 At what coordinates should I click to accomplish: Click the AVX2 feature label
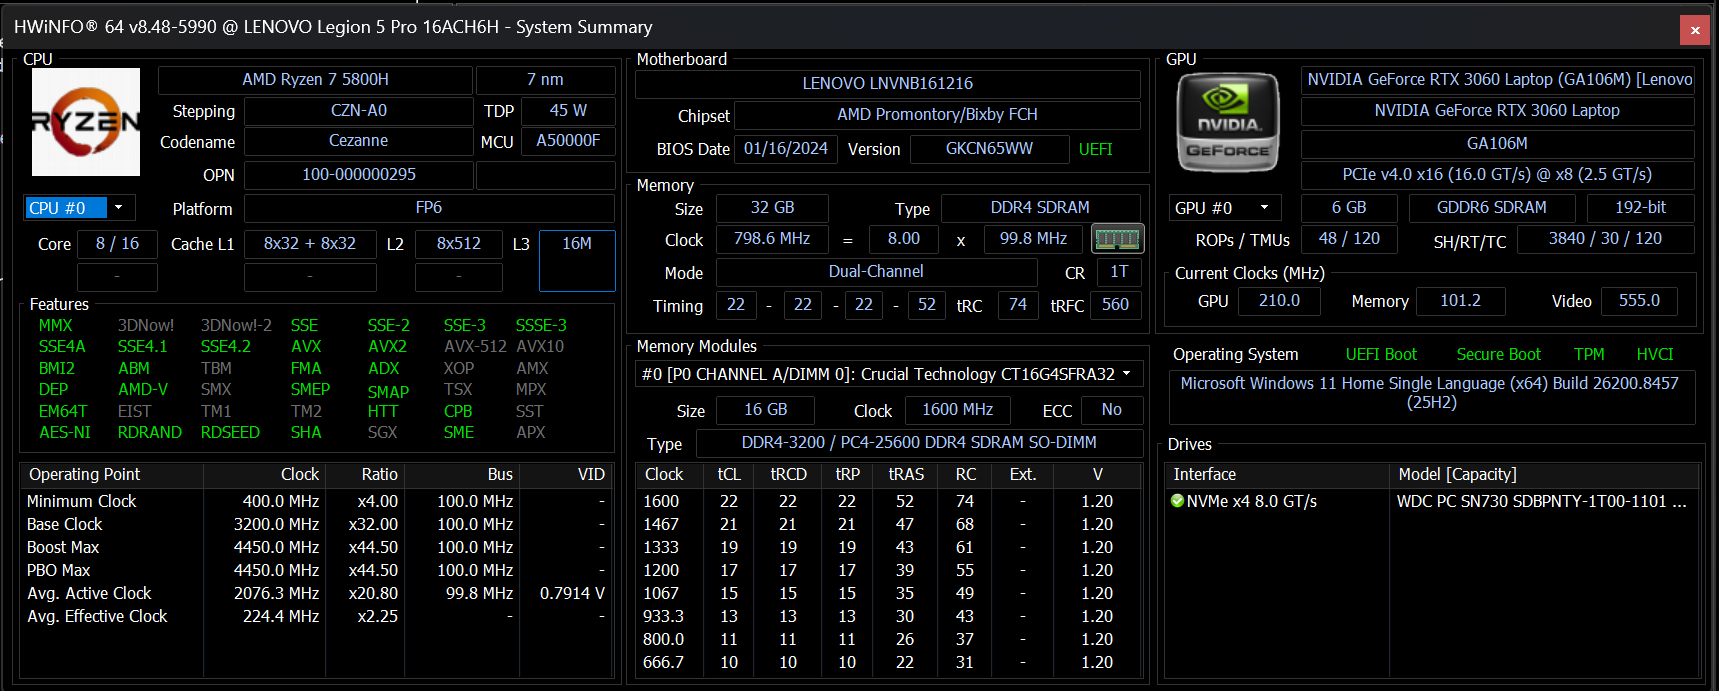[387, 347]
